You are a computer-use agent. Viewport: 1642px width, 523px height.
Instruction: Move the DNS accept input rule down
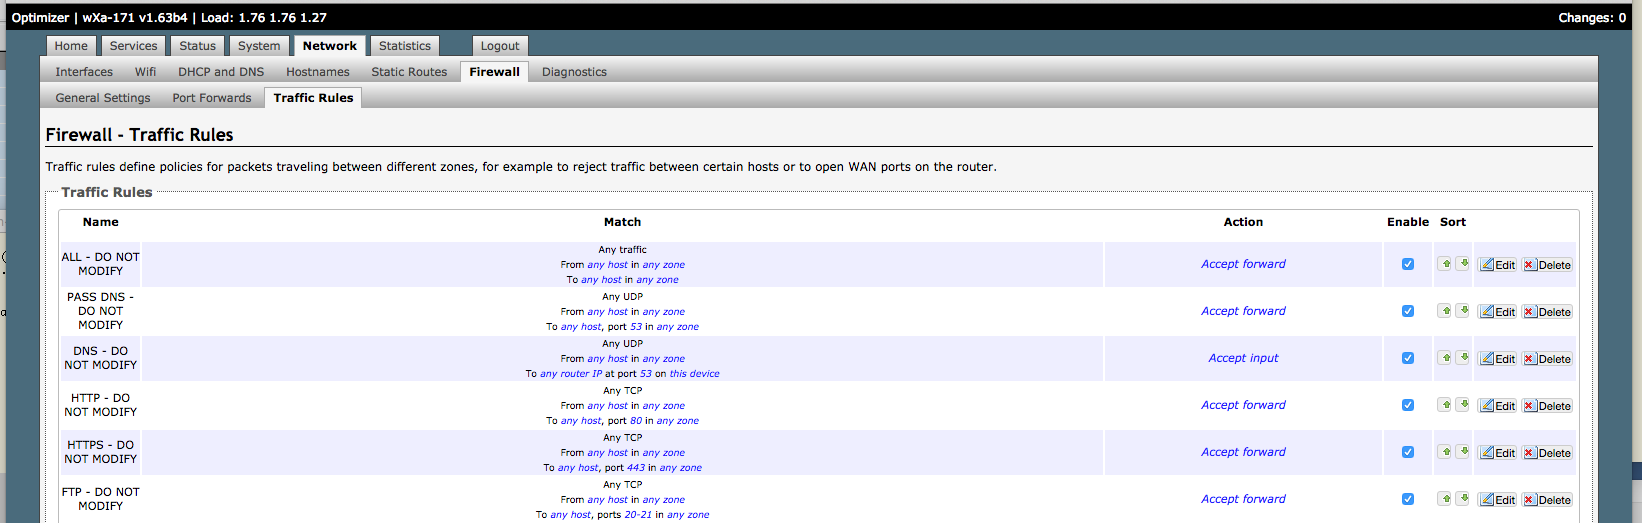pos(1463,358)
